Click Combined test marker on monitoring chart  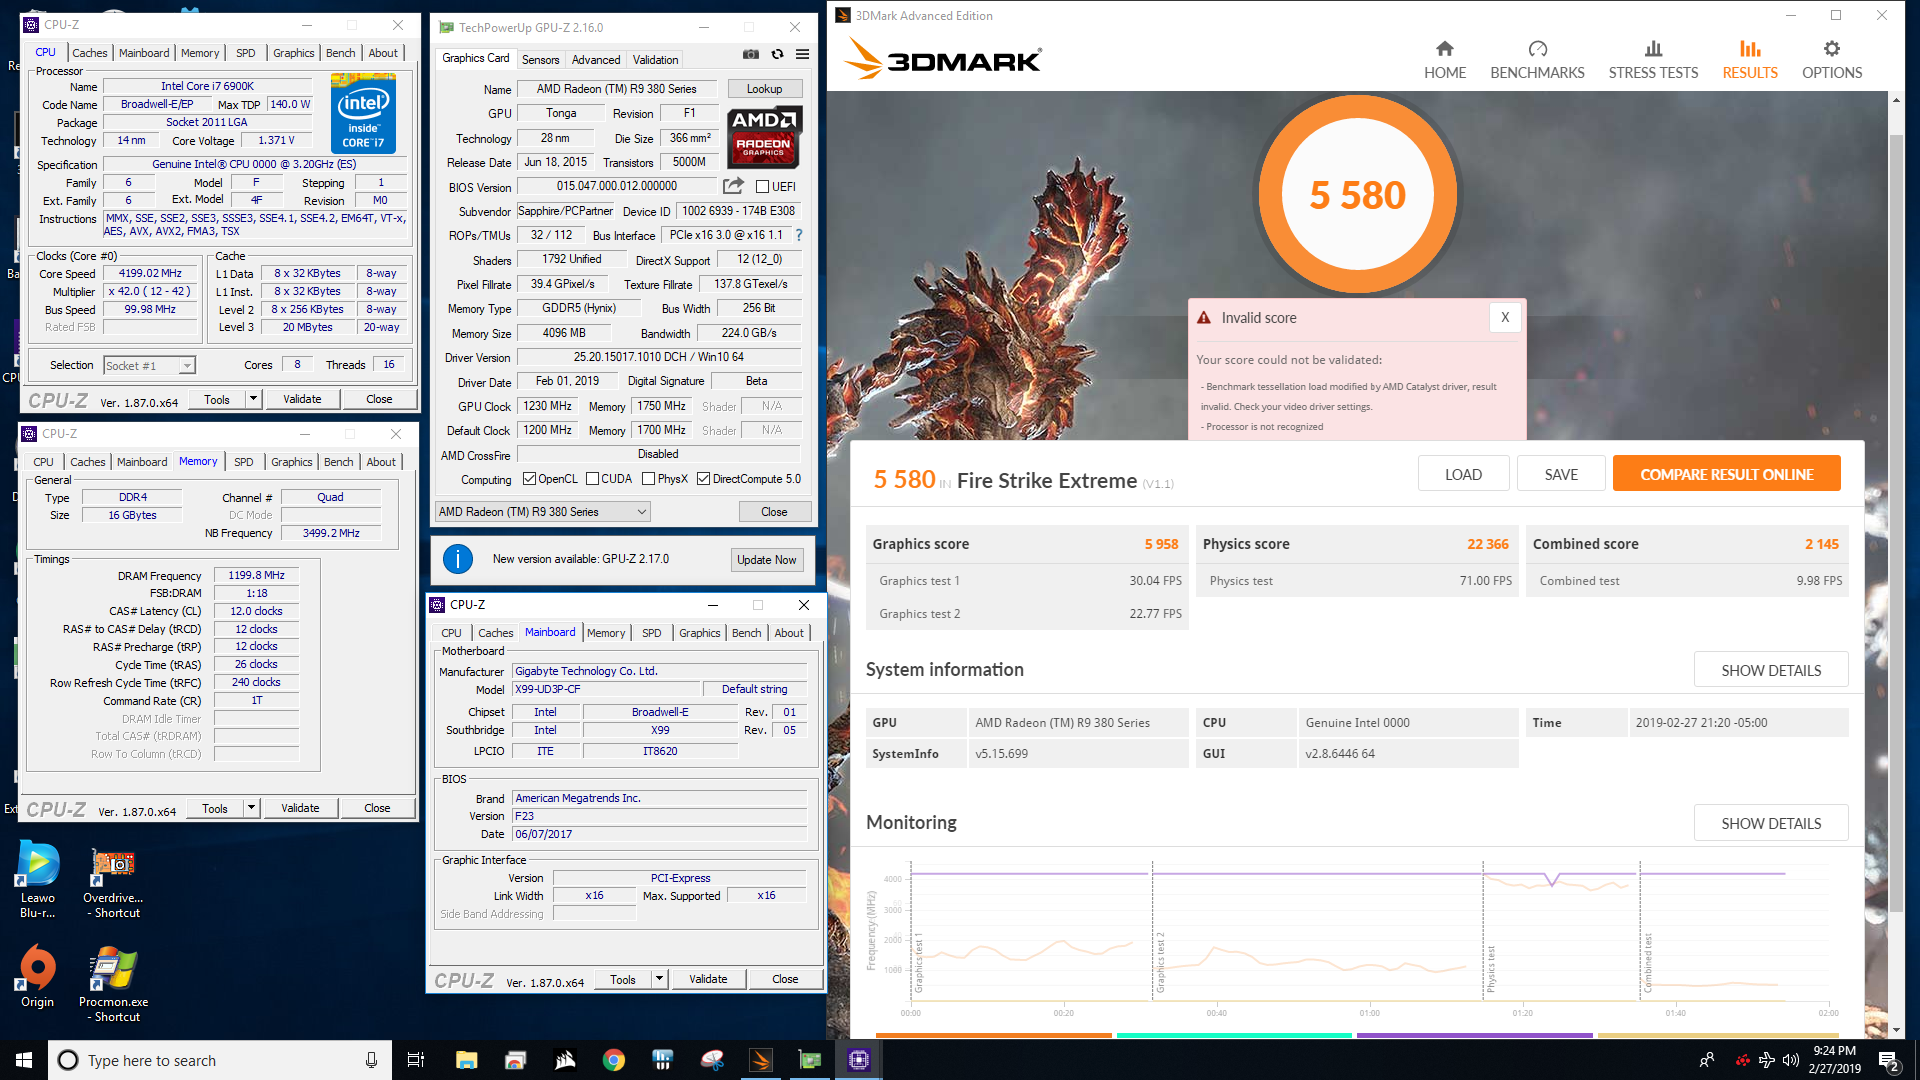tap(1648, 963)
